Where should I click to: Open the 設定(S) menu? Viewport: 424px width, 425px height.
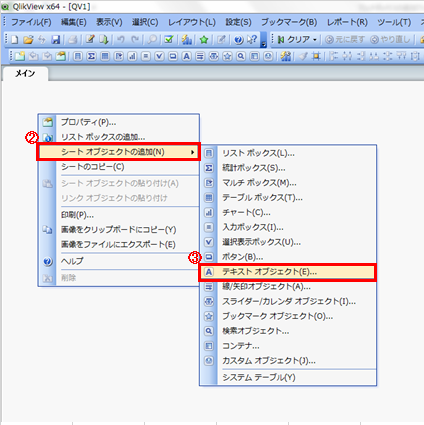pos(238,22)
